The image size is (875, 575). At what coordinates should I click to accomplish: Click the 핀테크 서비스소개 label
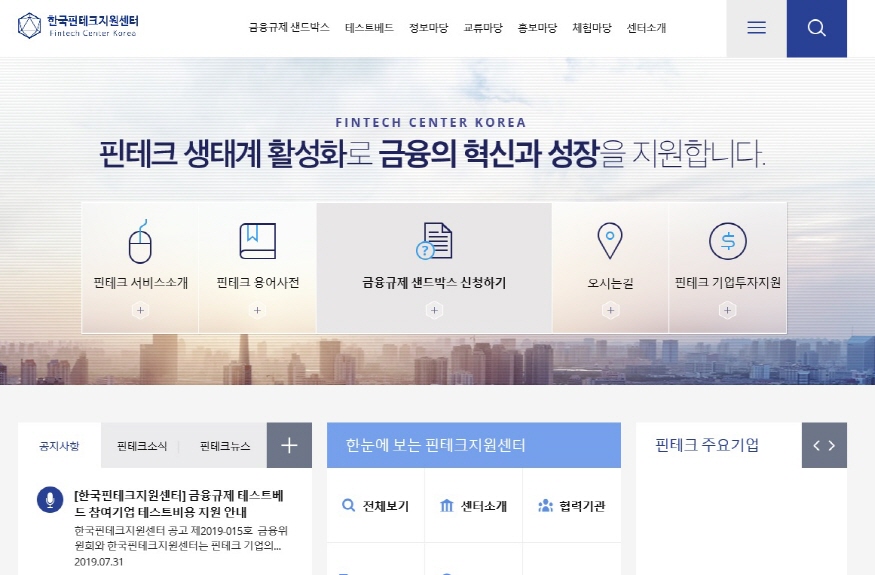click(141, 282)
